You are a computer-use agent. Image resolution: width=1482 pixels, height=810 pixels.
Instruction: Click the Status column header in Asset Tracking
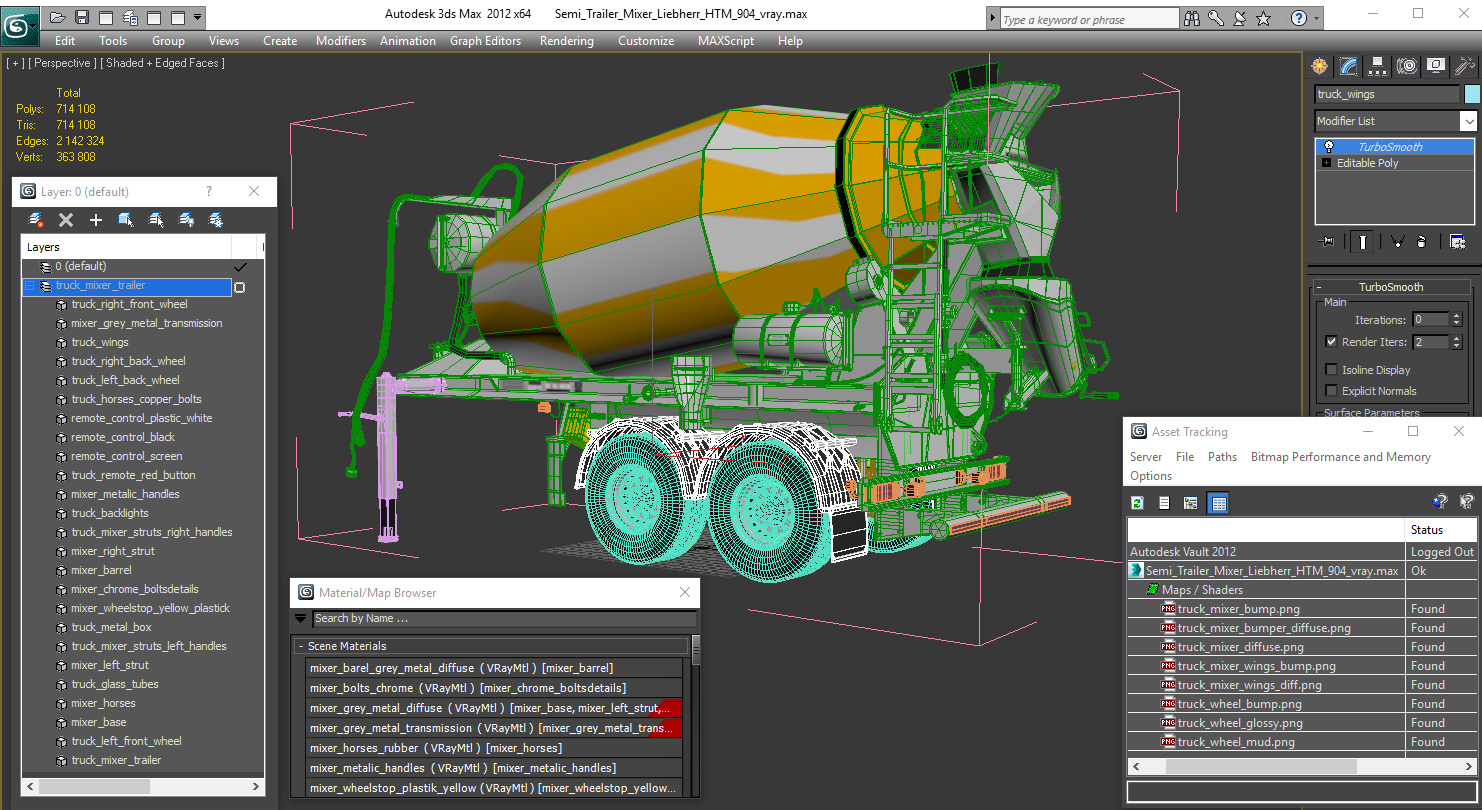coord(1440,529)
